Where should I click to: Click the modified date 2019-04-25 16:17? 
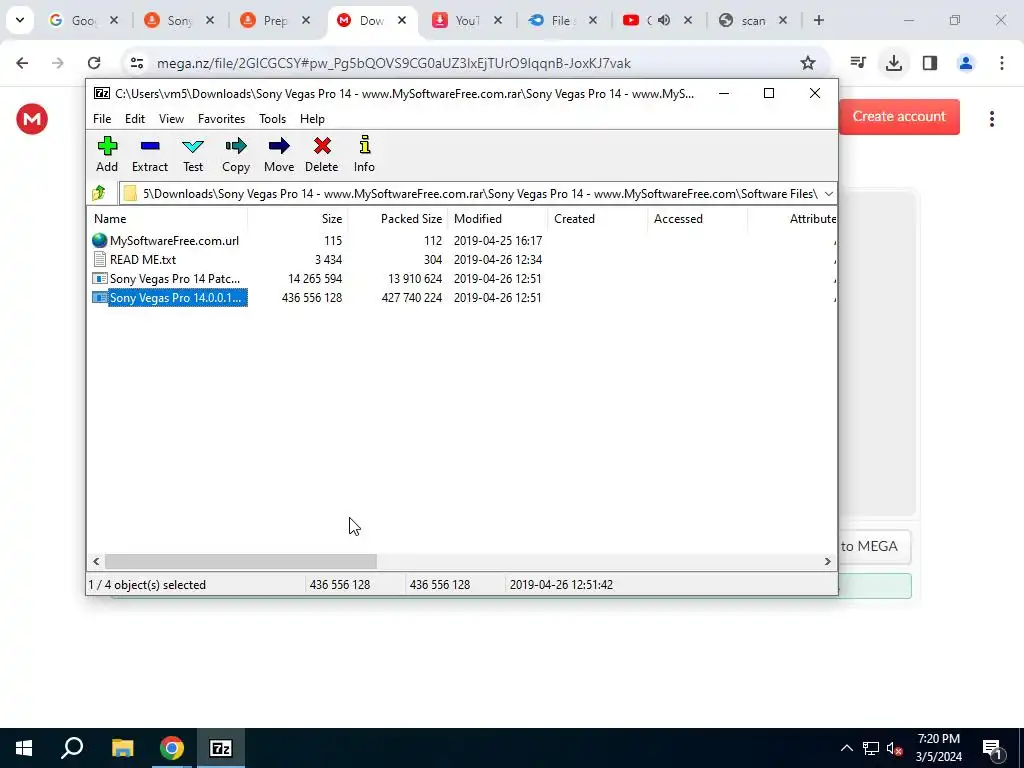point(498,241)
